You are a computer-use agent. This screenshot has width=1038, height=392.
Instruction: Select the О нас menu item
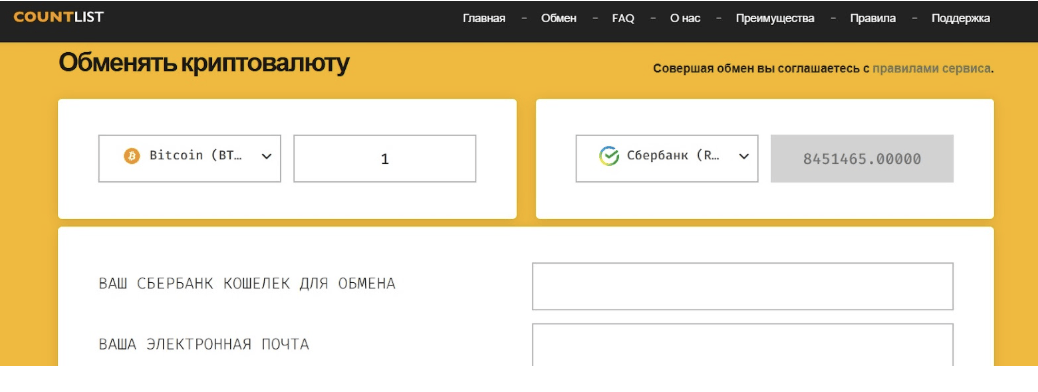[x=685, y=19]
